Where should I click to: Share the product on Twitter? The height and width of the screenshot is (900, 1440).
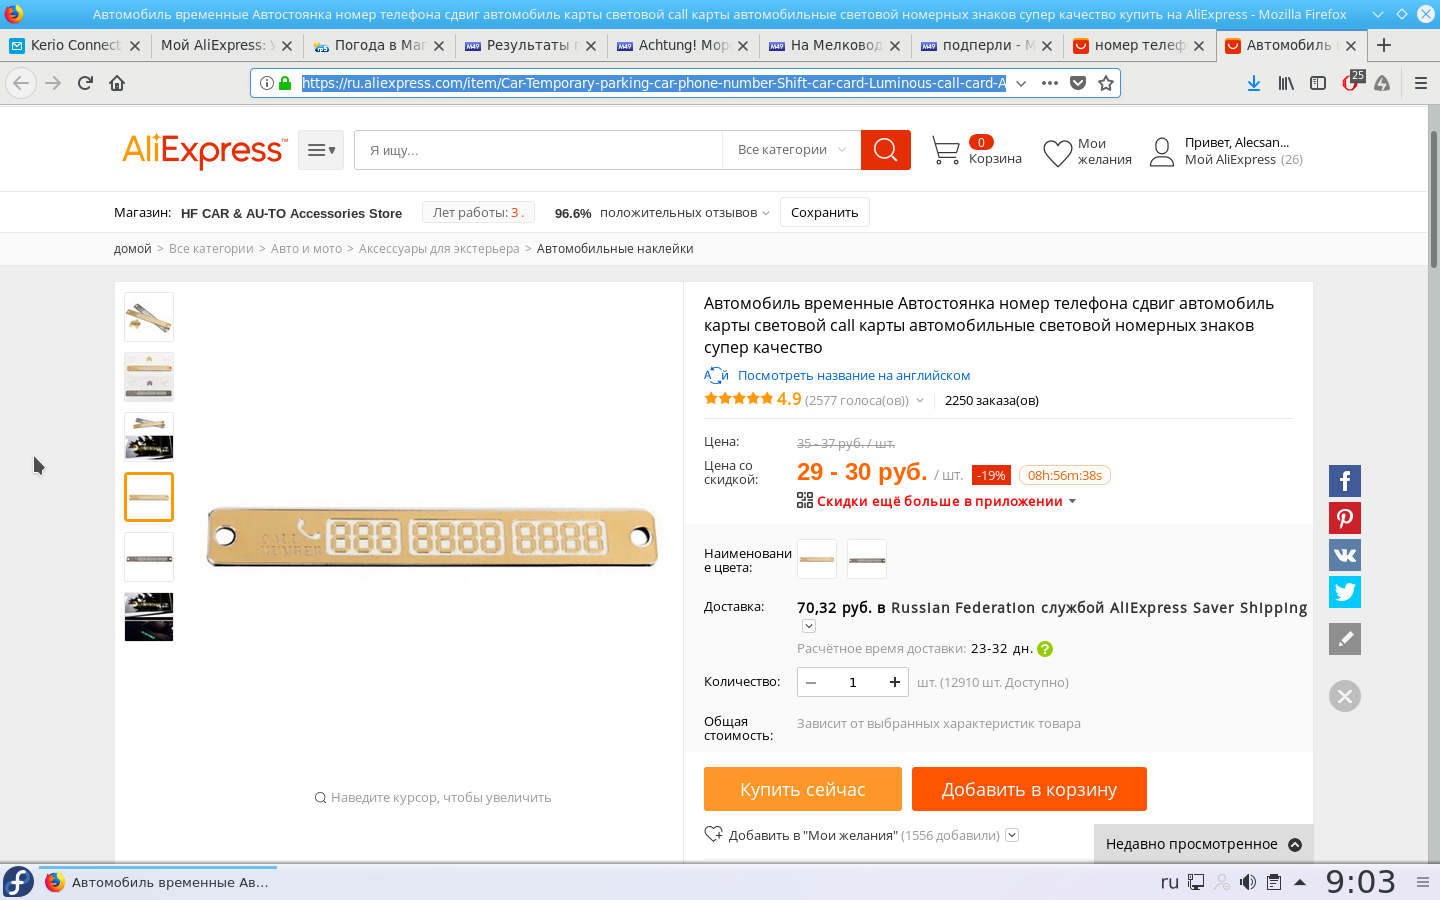(x=1344, y=592)
